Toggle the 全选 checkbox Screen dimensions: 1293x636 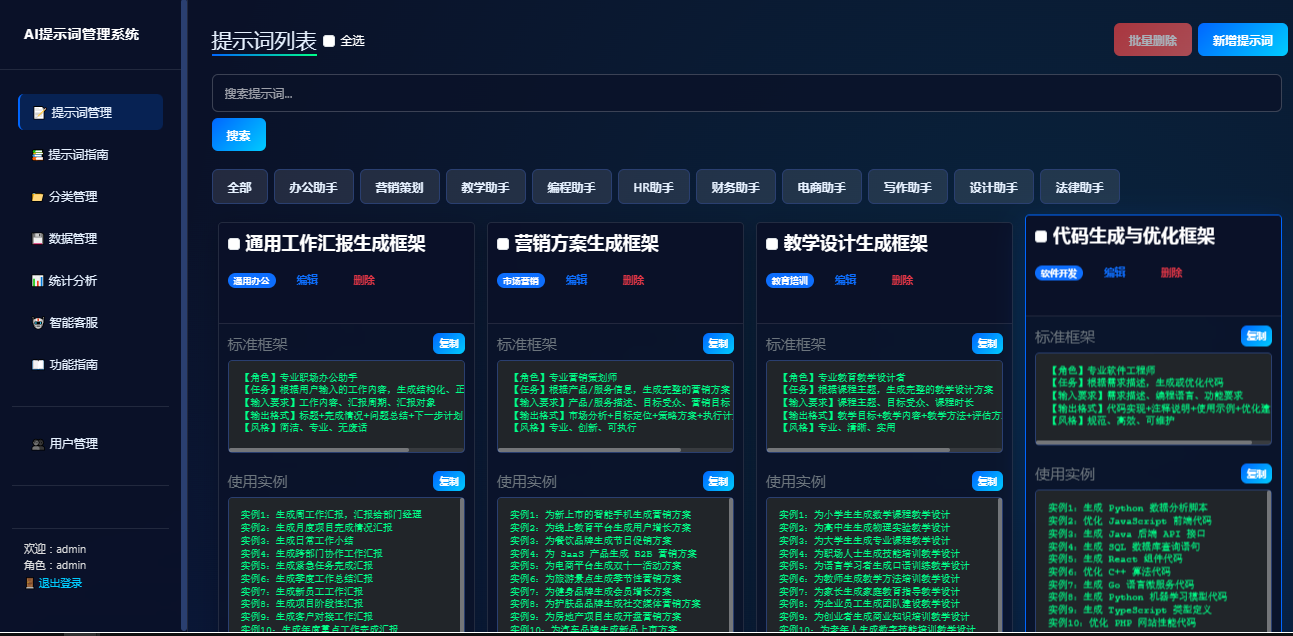pos(329,41)
